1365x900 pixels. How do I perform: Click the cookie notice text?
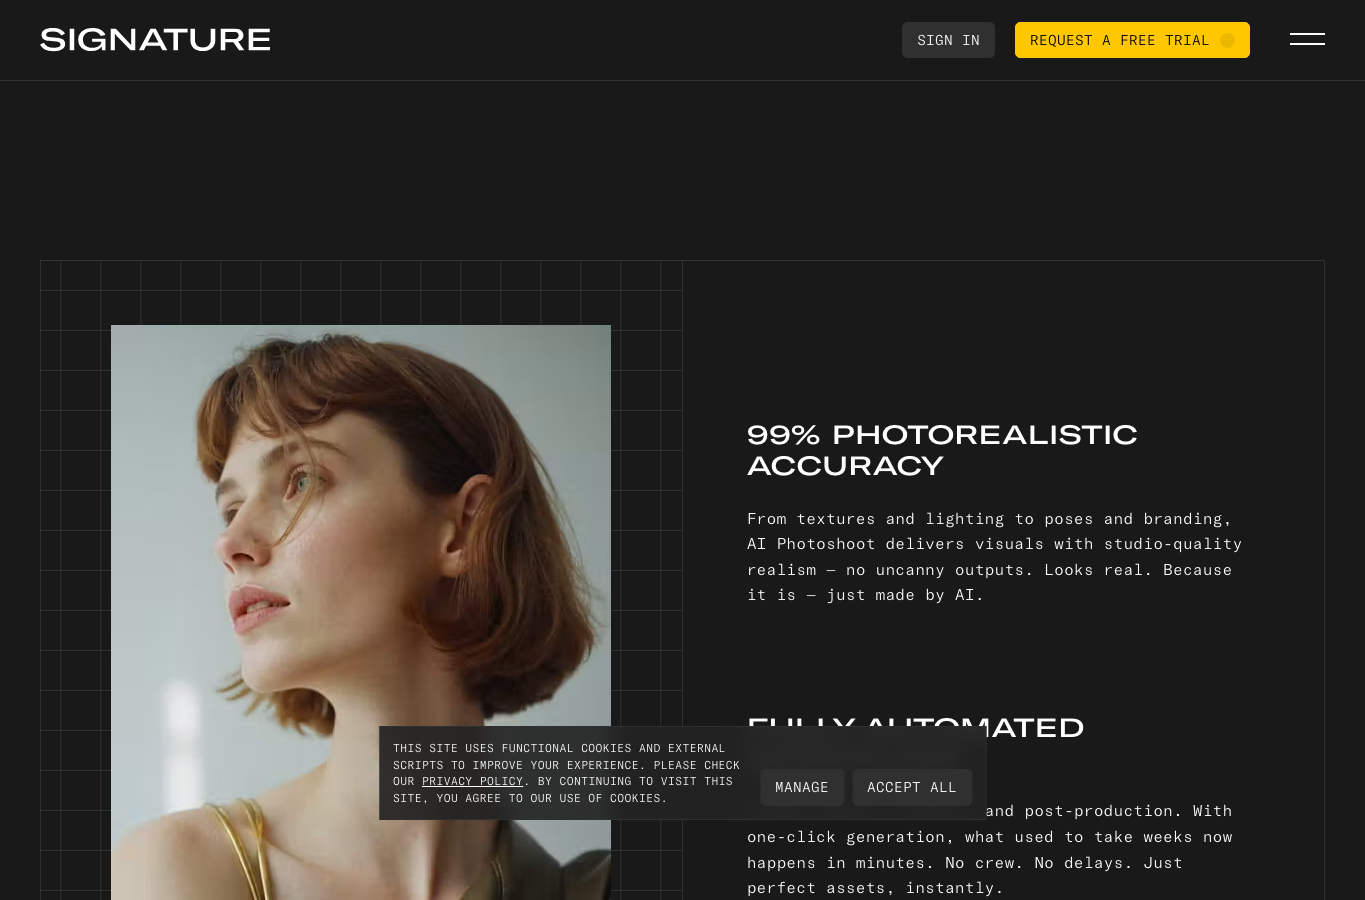point(566,773)
